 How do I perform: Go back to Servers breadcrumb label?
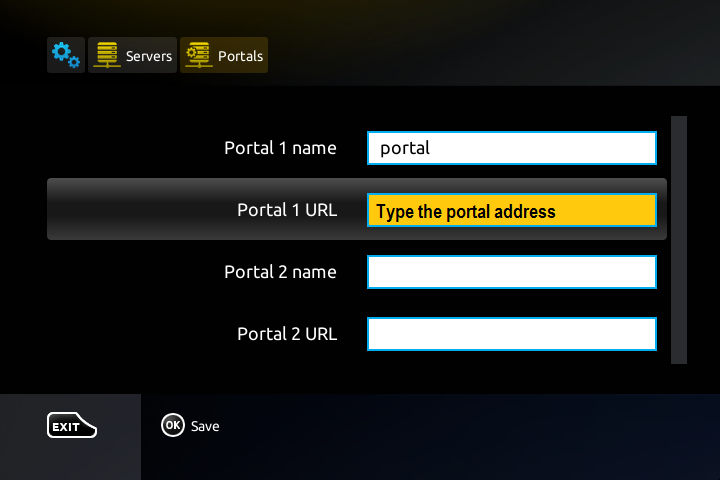click(x=149, y=56)
